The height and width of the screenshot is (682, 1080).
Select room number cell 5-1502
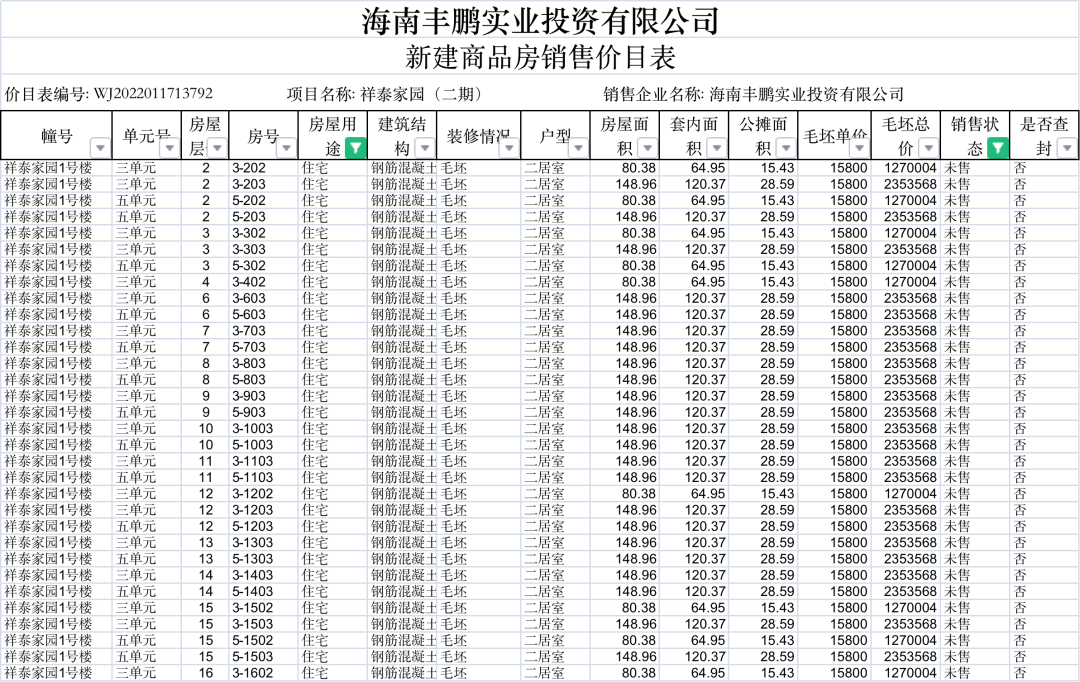263,641
